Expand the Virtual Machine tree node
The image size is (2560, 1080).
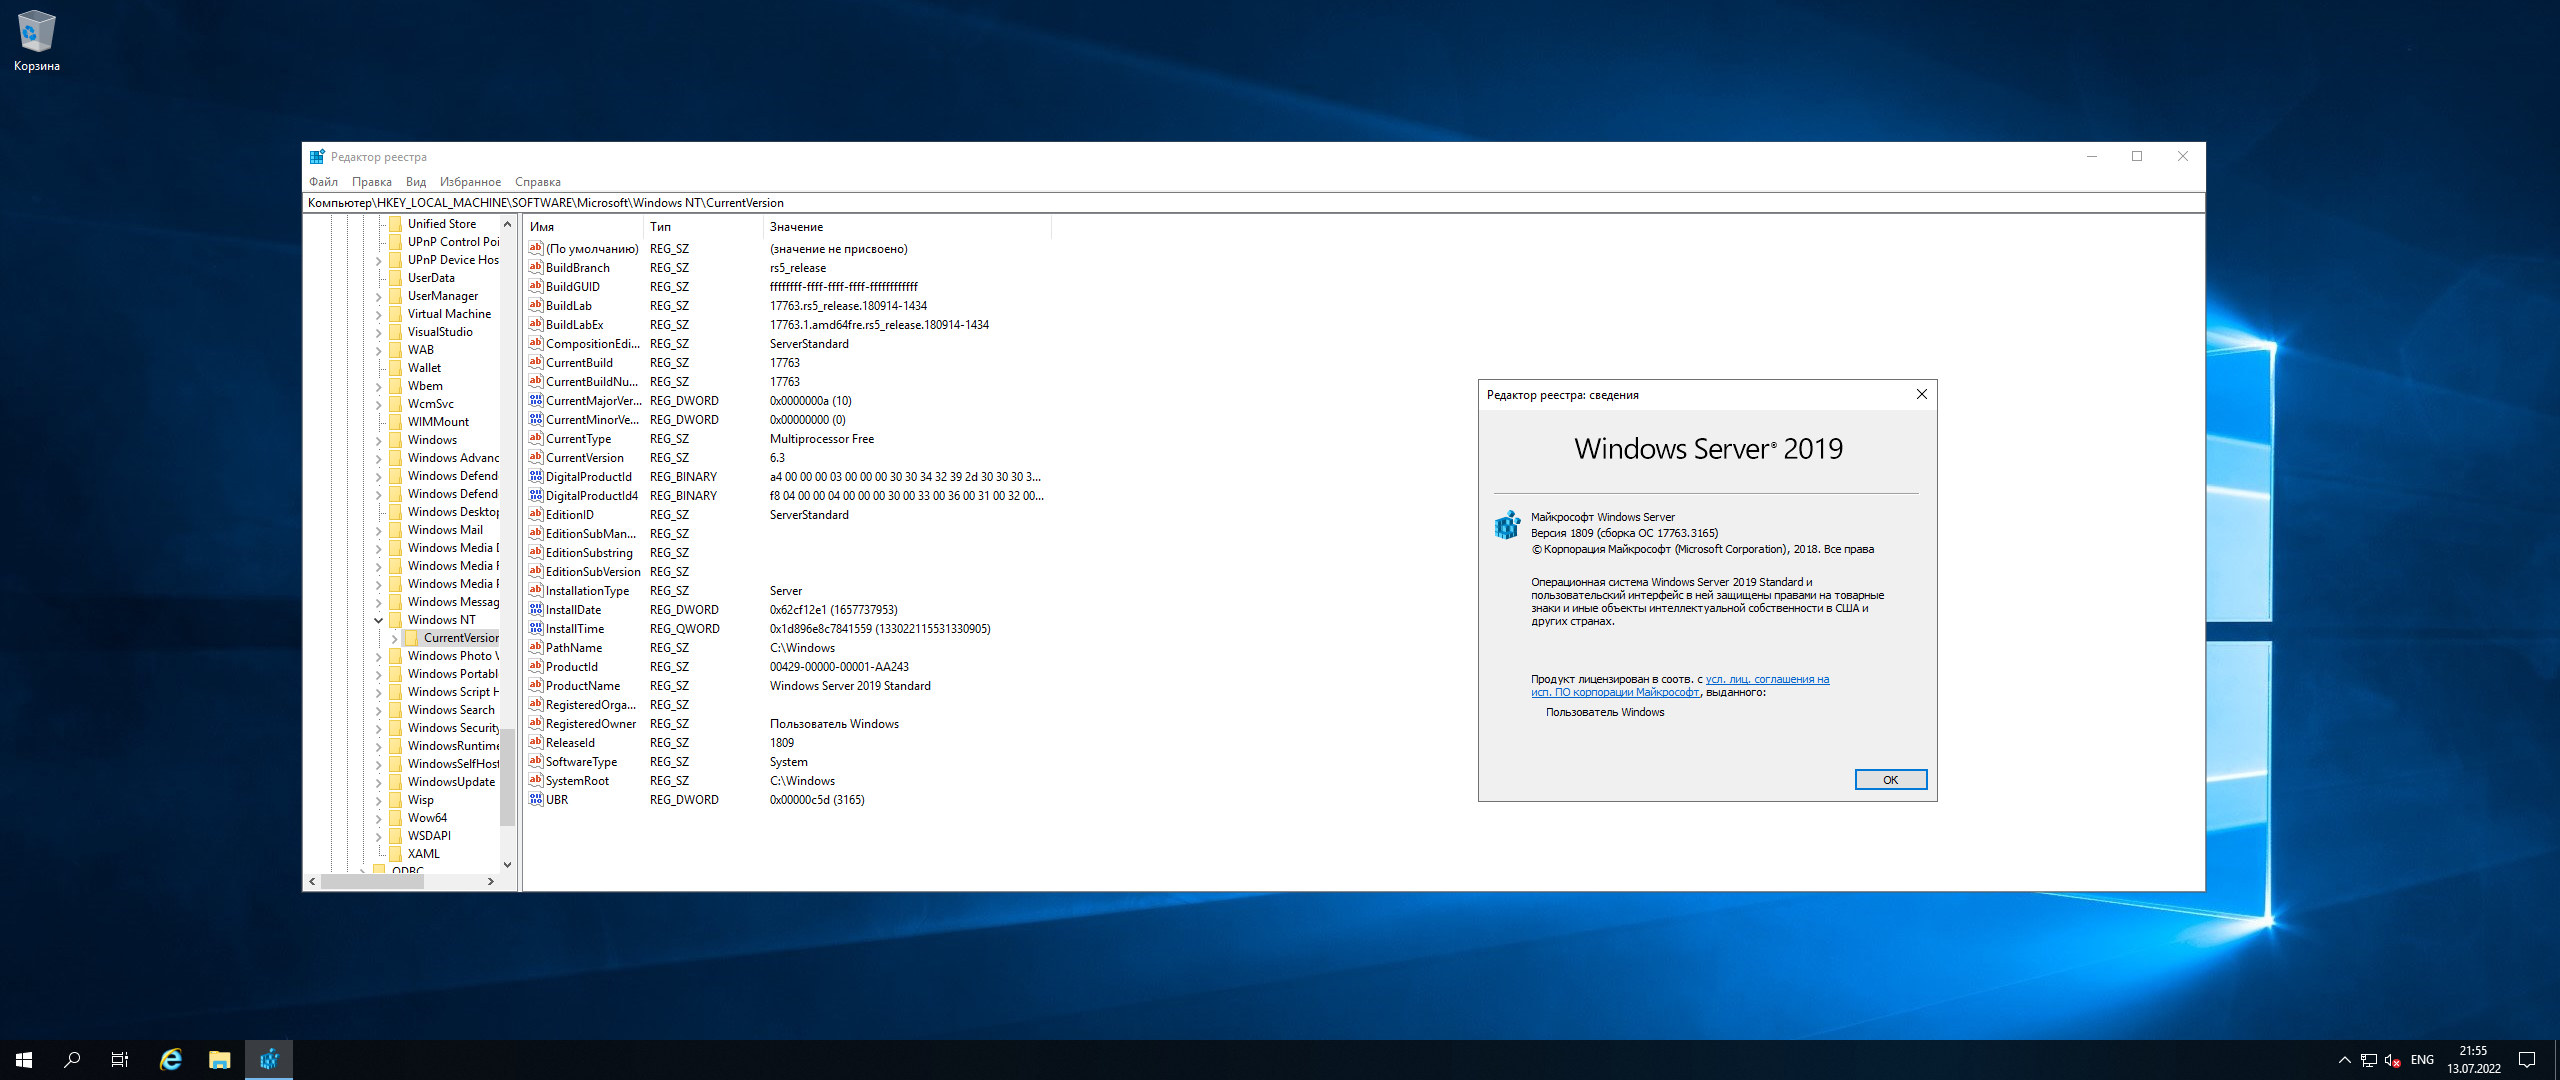coord(379,314)
